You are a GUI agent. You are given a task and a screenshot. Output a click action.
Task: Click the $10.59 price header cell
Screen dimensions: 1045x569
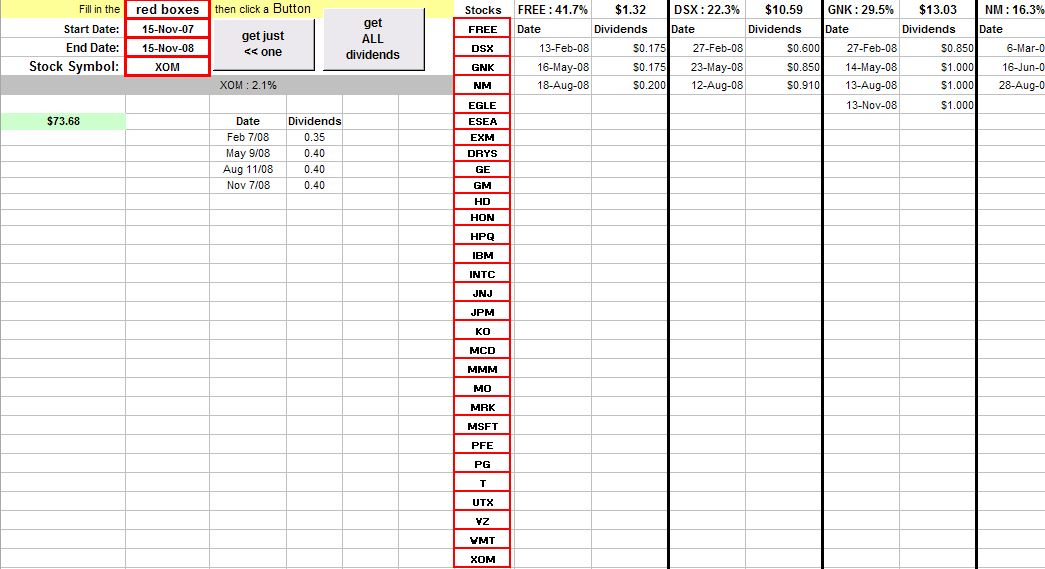point(783,9)
